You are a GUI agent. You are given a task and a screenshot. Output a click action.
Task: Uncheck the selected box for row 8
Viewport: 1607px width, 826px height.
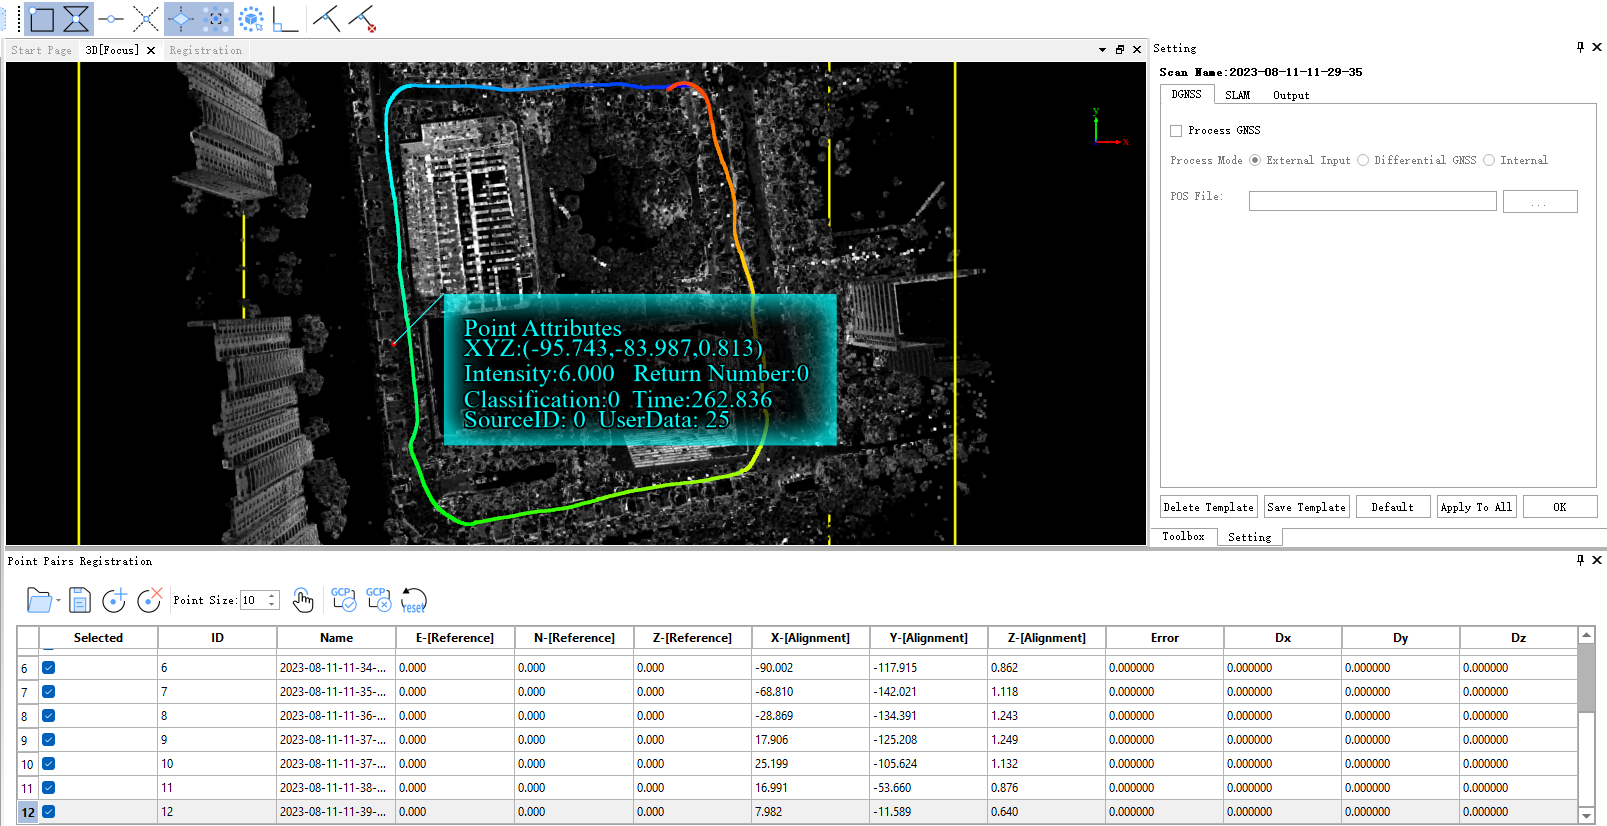[48, 716]
